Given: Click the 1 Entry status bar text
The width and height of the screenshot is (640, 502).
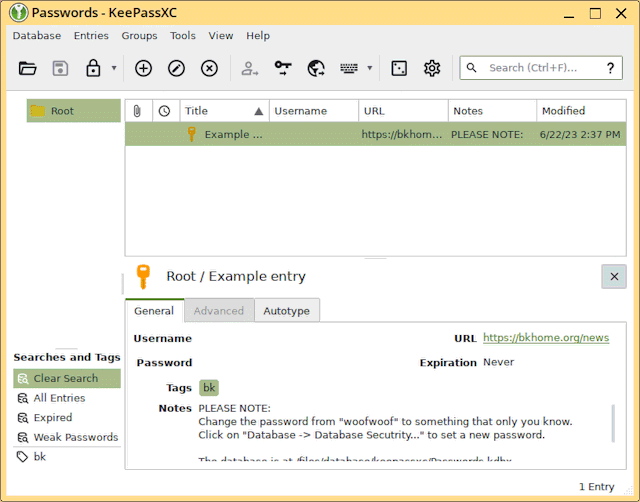Looking at the screenshot, I should (596, 486).
